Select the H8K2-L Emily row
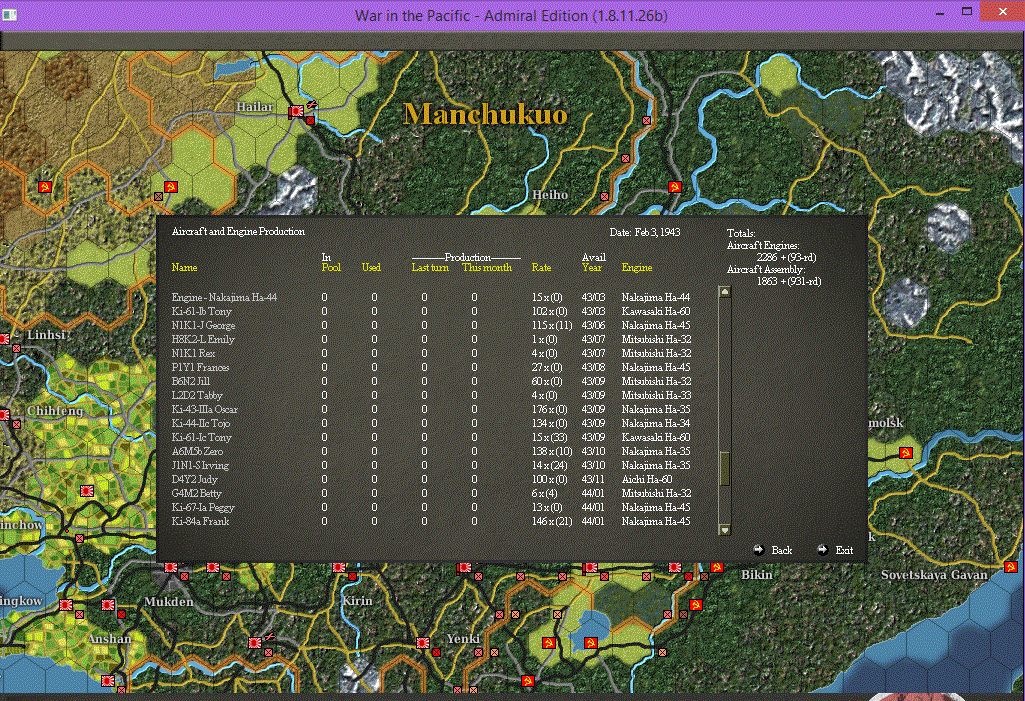This screenshot has height=701, width=1025. tap(431, 339)
